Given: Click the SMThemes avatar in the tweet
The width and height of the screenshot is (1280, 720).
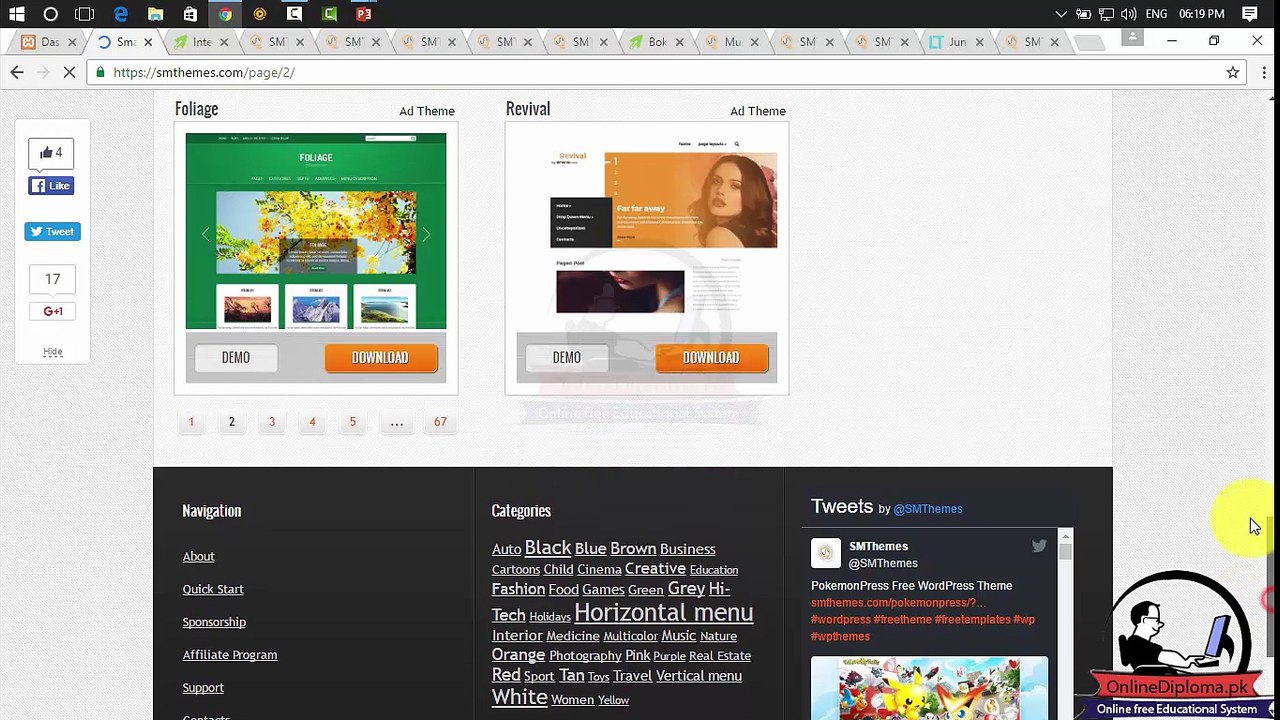Looking at the screenshot, I should (825, 553).
